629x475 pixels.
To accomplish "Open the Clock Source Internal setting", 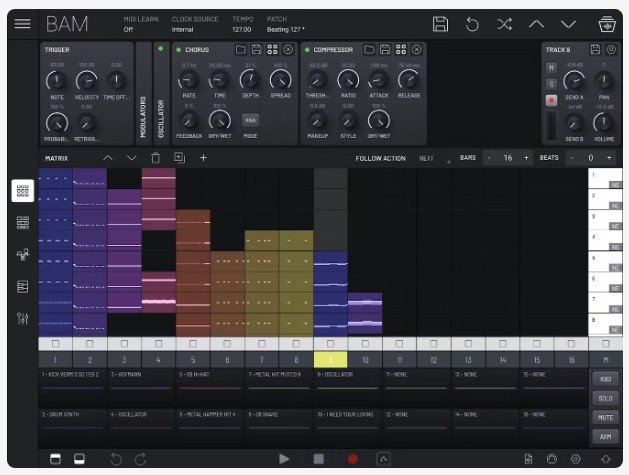I will tap(195, 24).
